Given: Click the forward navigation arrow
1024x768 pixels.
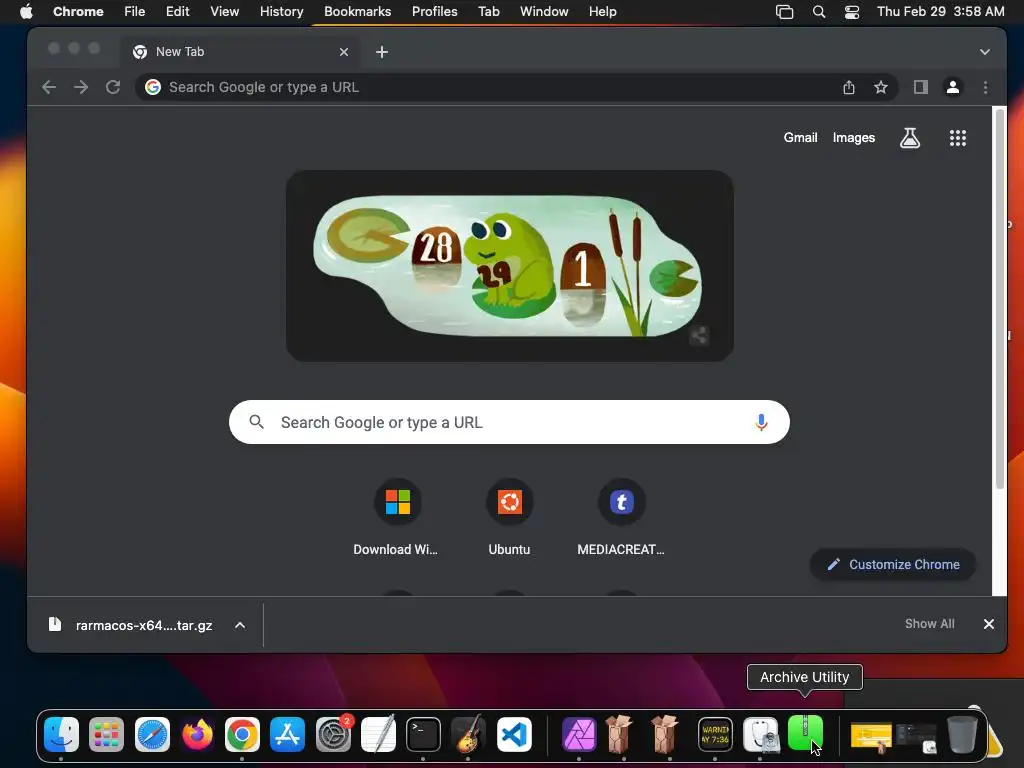Looking at the screenshot, I should pyautogui.click(x=81, y=87).
